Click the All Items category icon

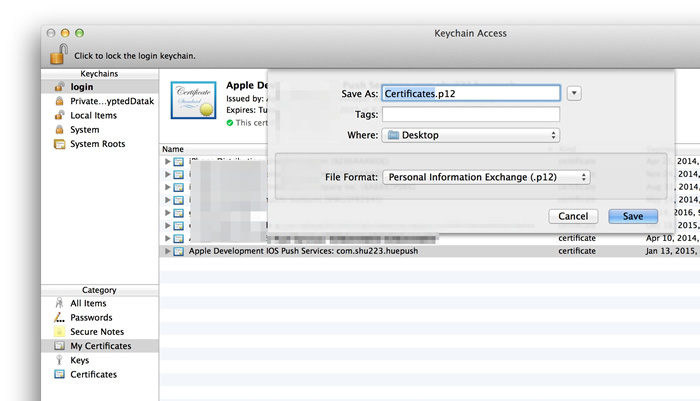(x=59, y=303)
